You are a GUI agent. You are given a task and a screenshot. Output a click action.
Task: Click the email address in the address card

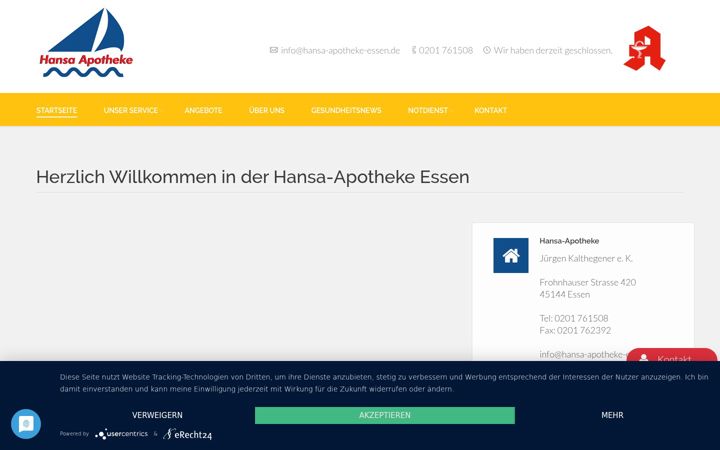click(583, 354)
